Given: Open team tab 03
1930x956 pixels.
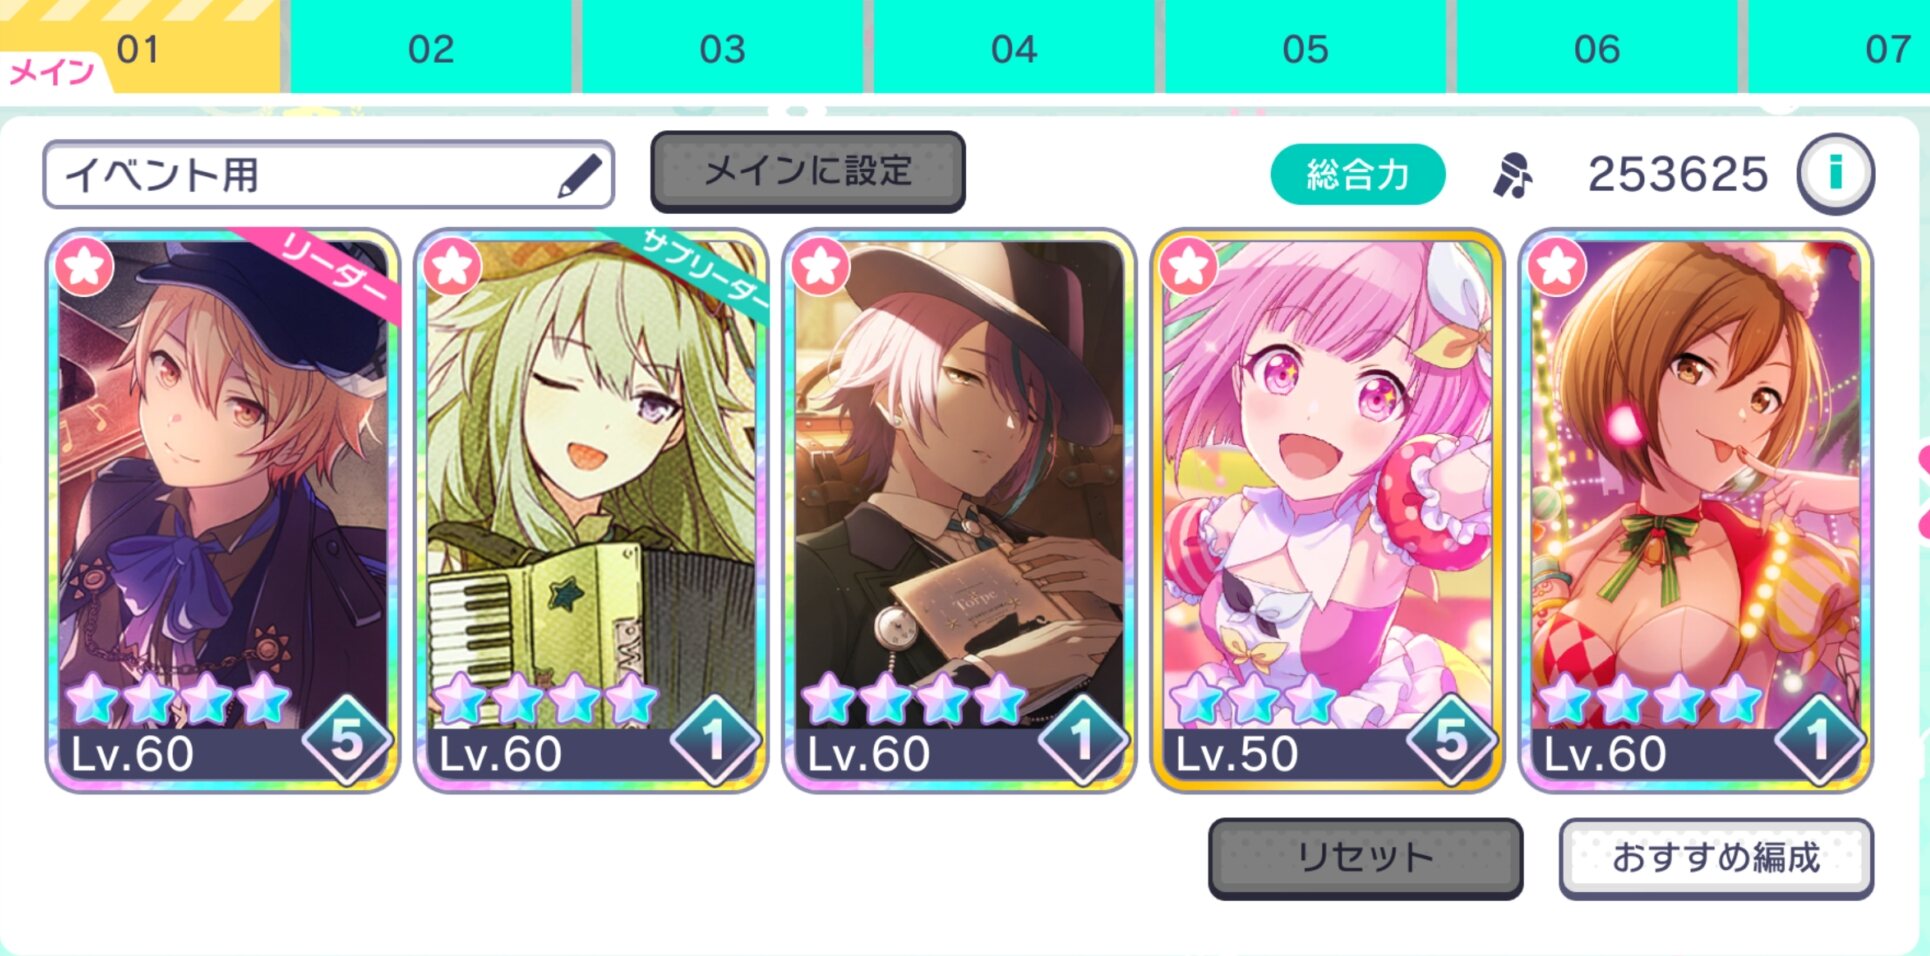Looking at the screenshot, I should click(x=722, y=47).
